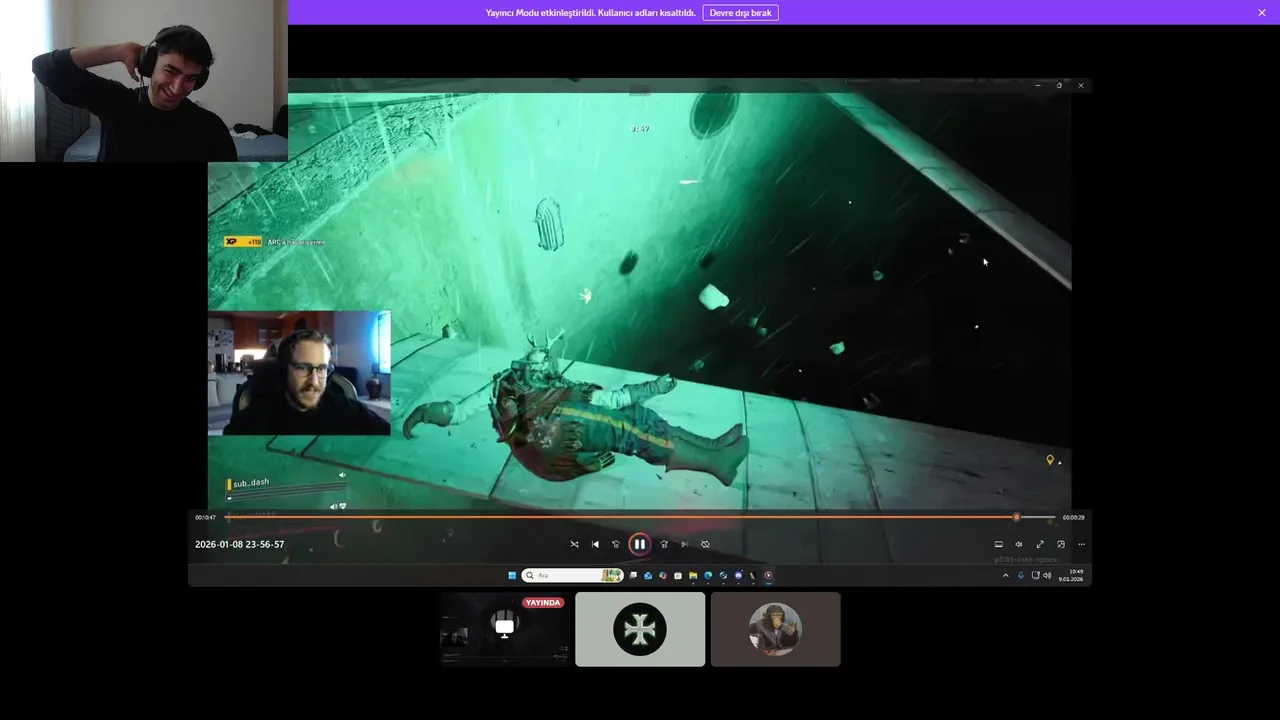
Task: Select the cross avatar participant tile
Action: pyautogui.click(x=640, y=629)
